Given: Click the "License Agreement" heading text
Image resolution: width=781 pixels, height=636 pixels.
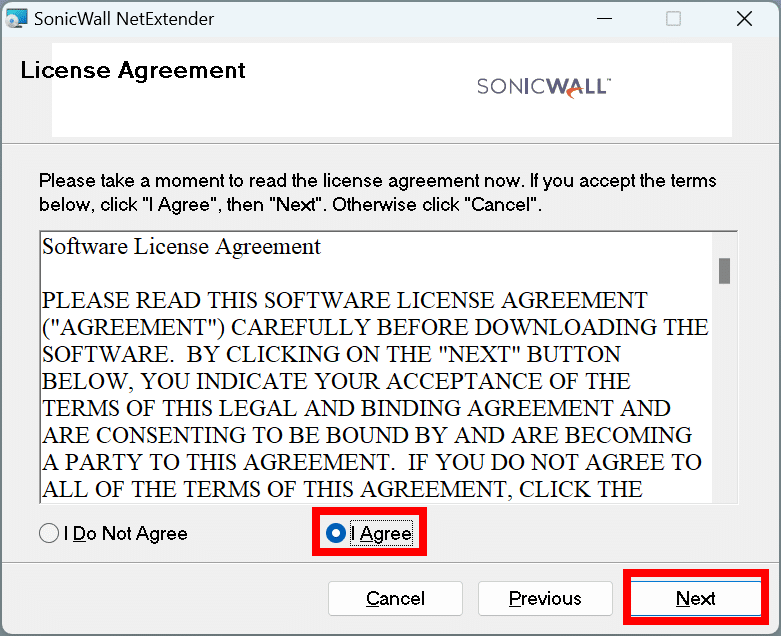Looking at the screenshot, I should click(133, 70).
